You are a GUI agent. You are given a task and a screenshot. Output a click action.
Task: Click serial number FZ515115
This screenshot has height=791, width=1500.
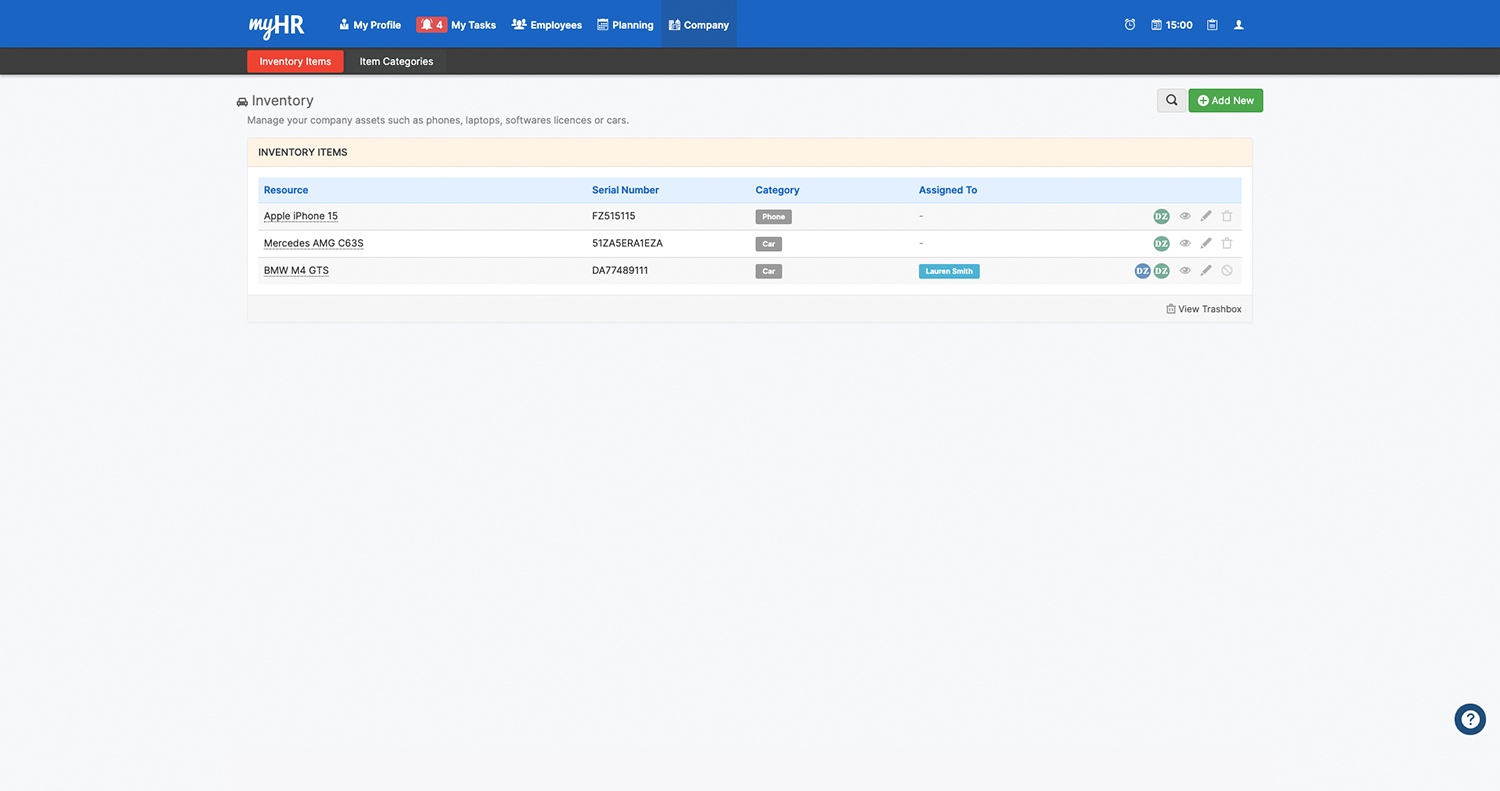tap(614, 216)
